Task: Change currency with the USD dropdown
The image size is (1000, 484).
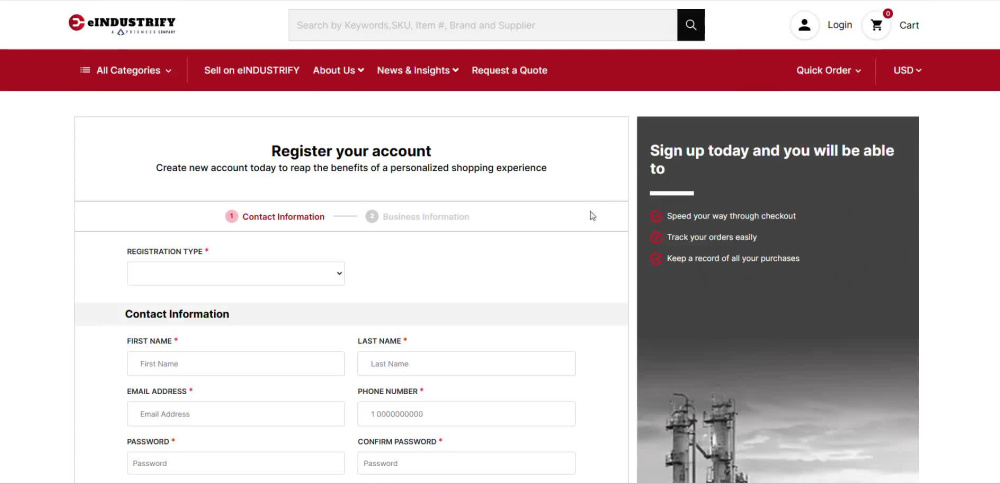Action: coord(908,70)
